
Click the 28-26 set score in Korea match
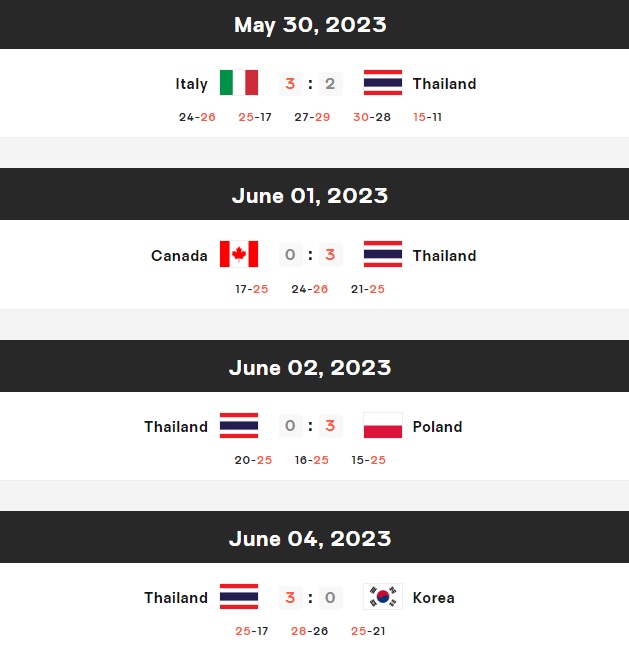(309, 631)
